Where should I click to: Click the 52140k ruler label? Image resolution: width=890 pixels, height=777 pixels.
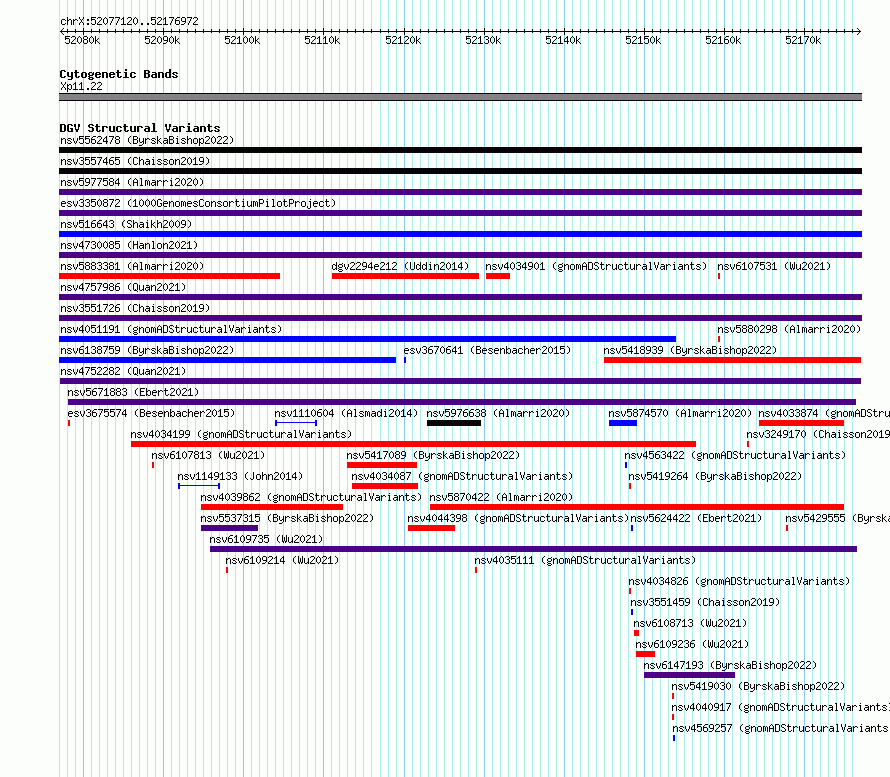point(563,40)
